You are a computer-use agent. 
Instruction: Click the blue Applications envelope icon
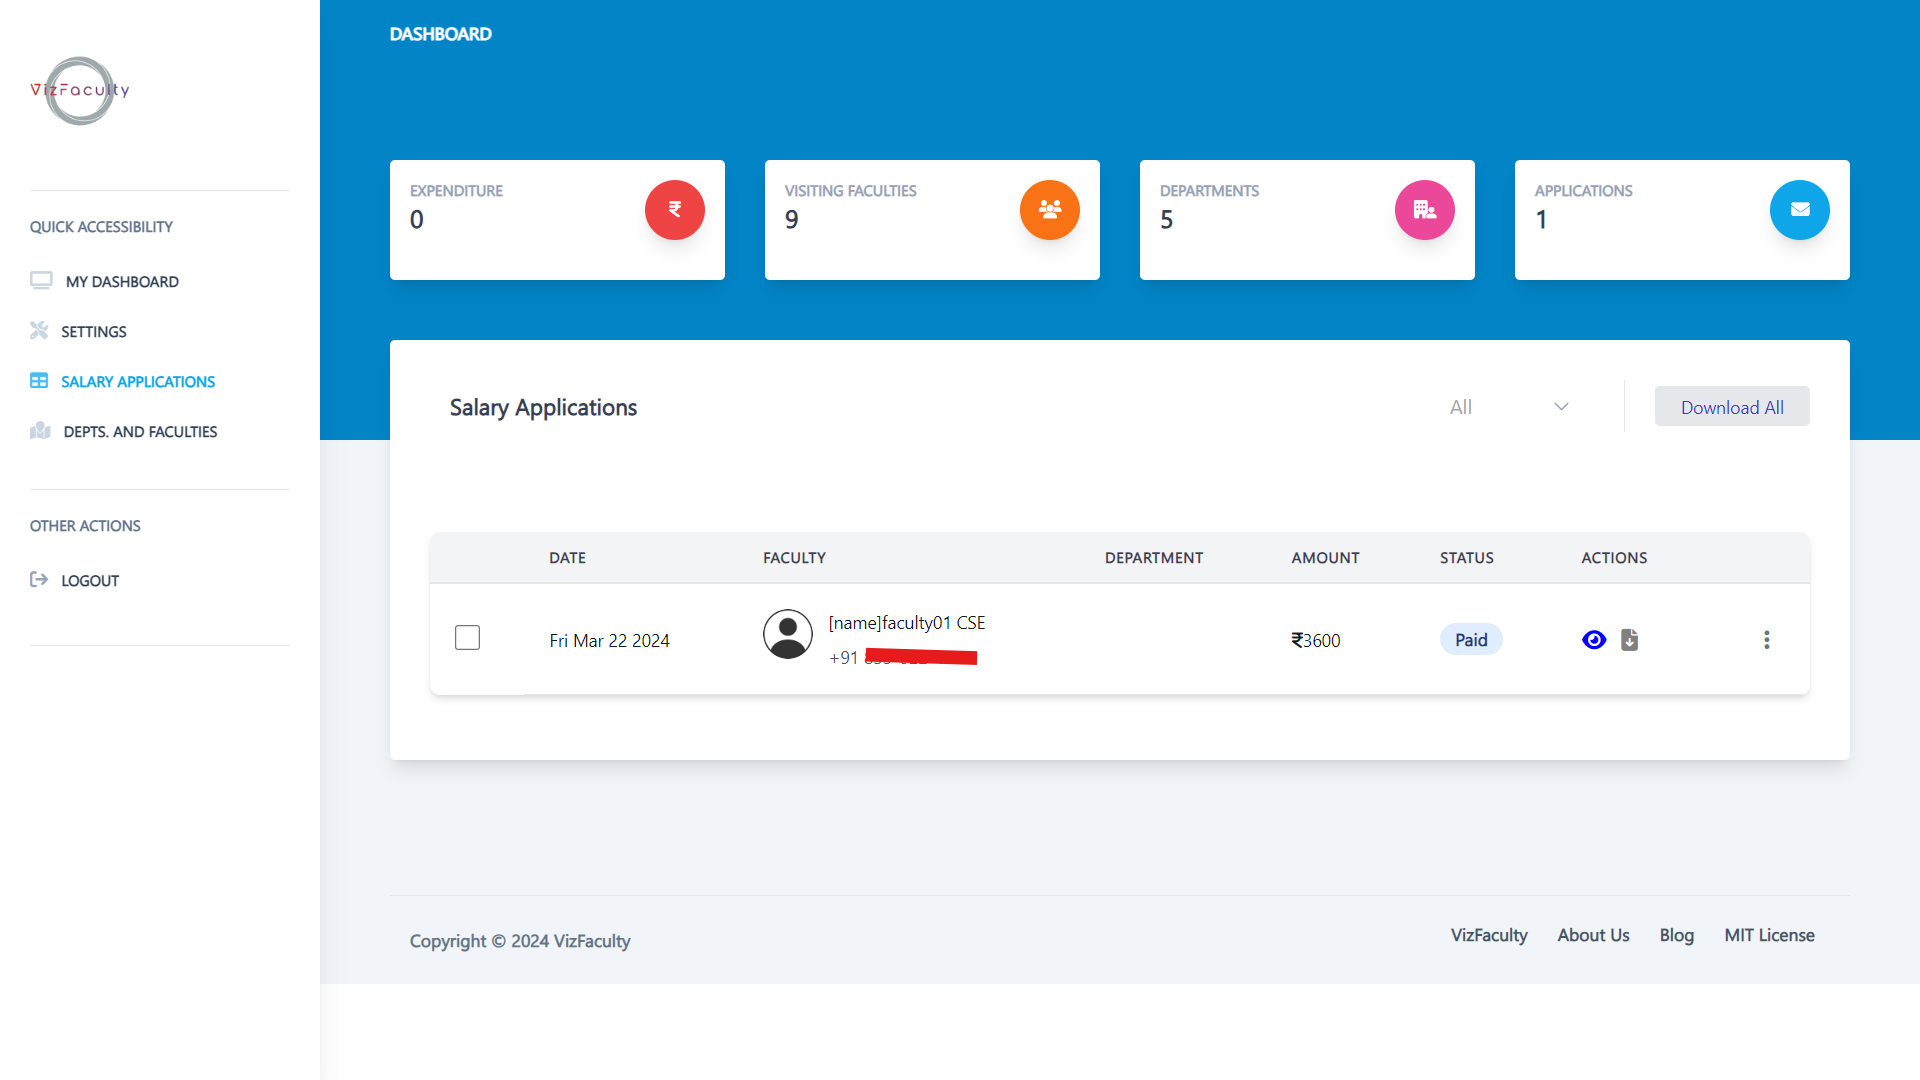click(1800, 210)
